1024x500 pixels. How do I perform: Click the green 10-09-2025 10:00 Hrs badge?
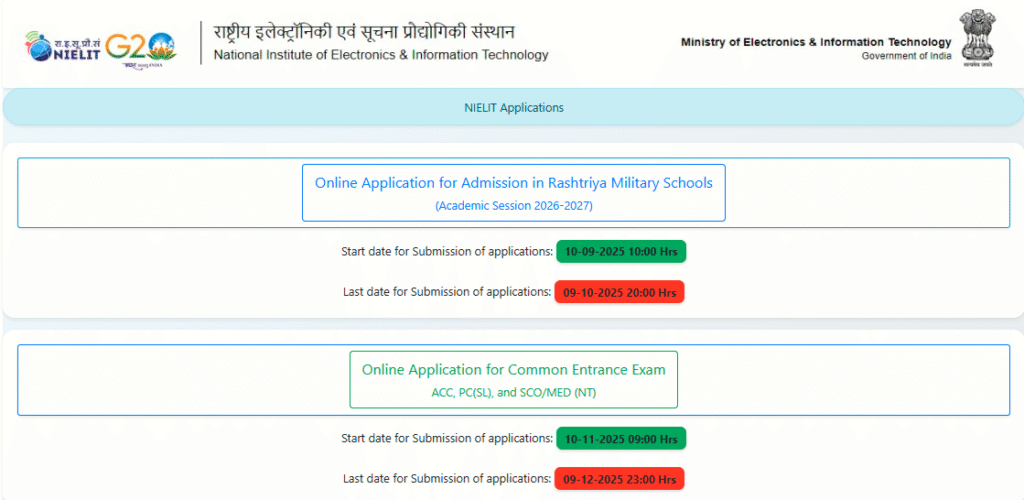(621, 252)
